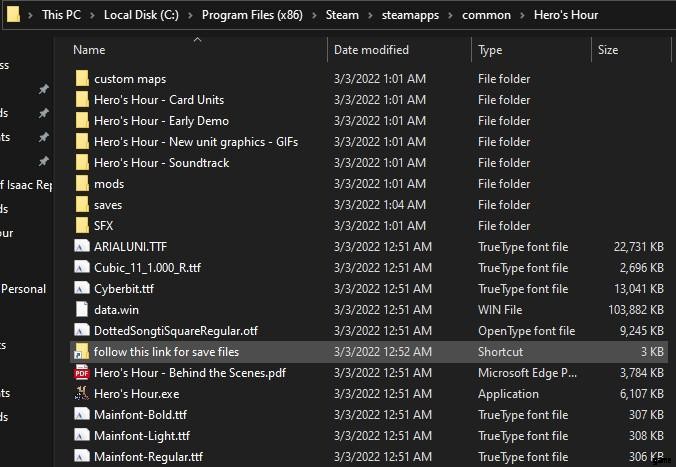This screenshot has height=467, width=676.
Task: Click the mods folder icon
Action: (x=82, y=184)
